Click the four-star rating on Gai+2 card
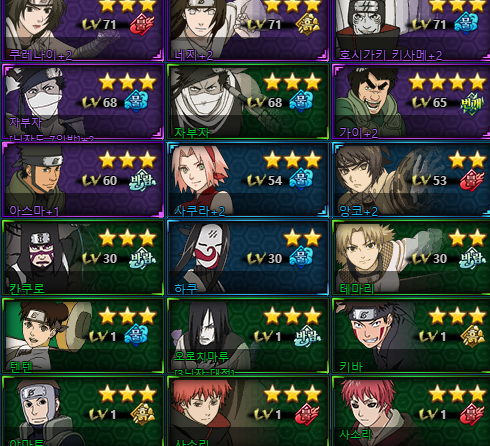 [447, 82]
